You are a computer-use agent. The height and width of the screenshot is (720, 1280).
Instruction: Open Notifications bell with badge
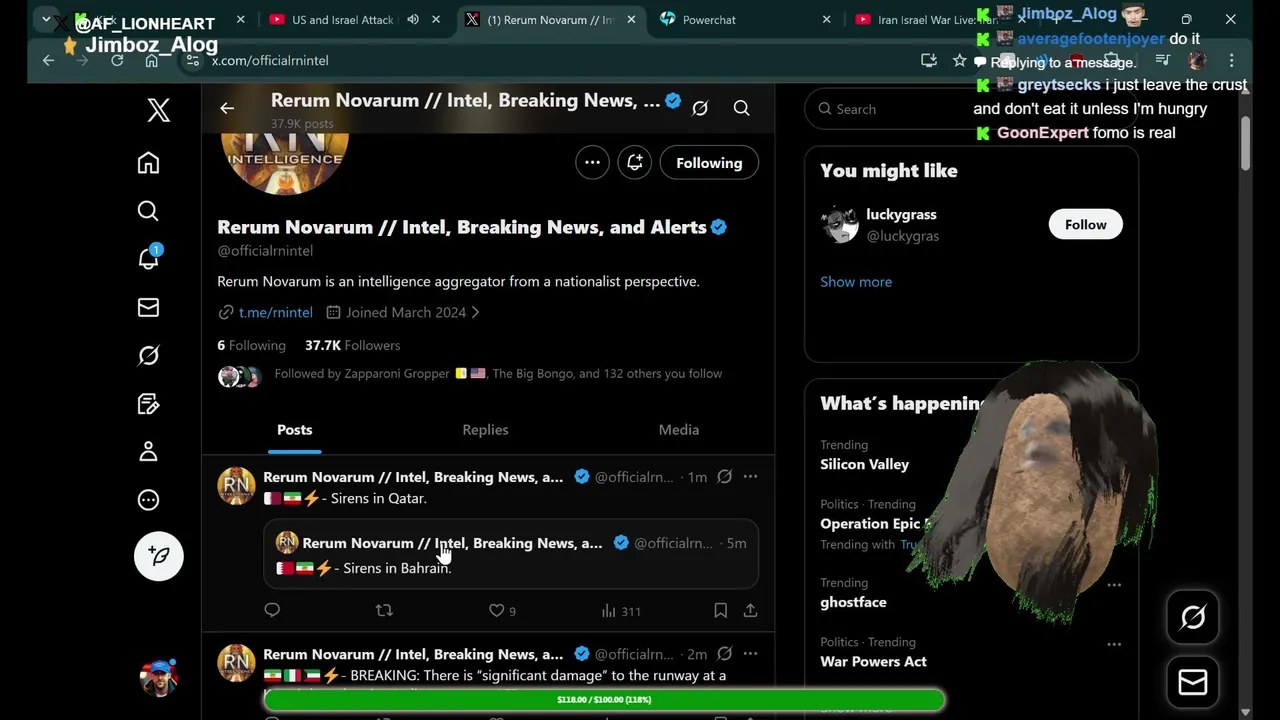pos(148,259)
